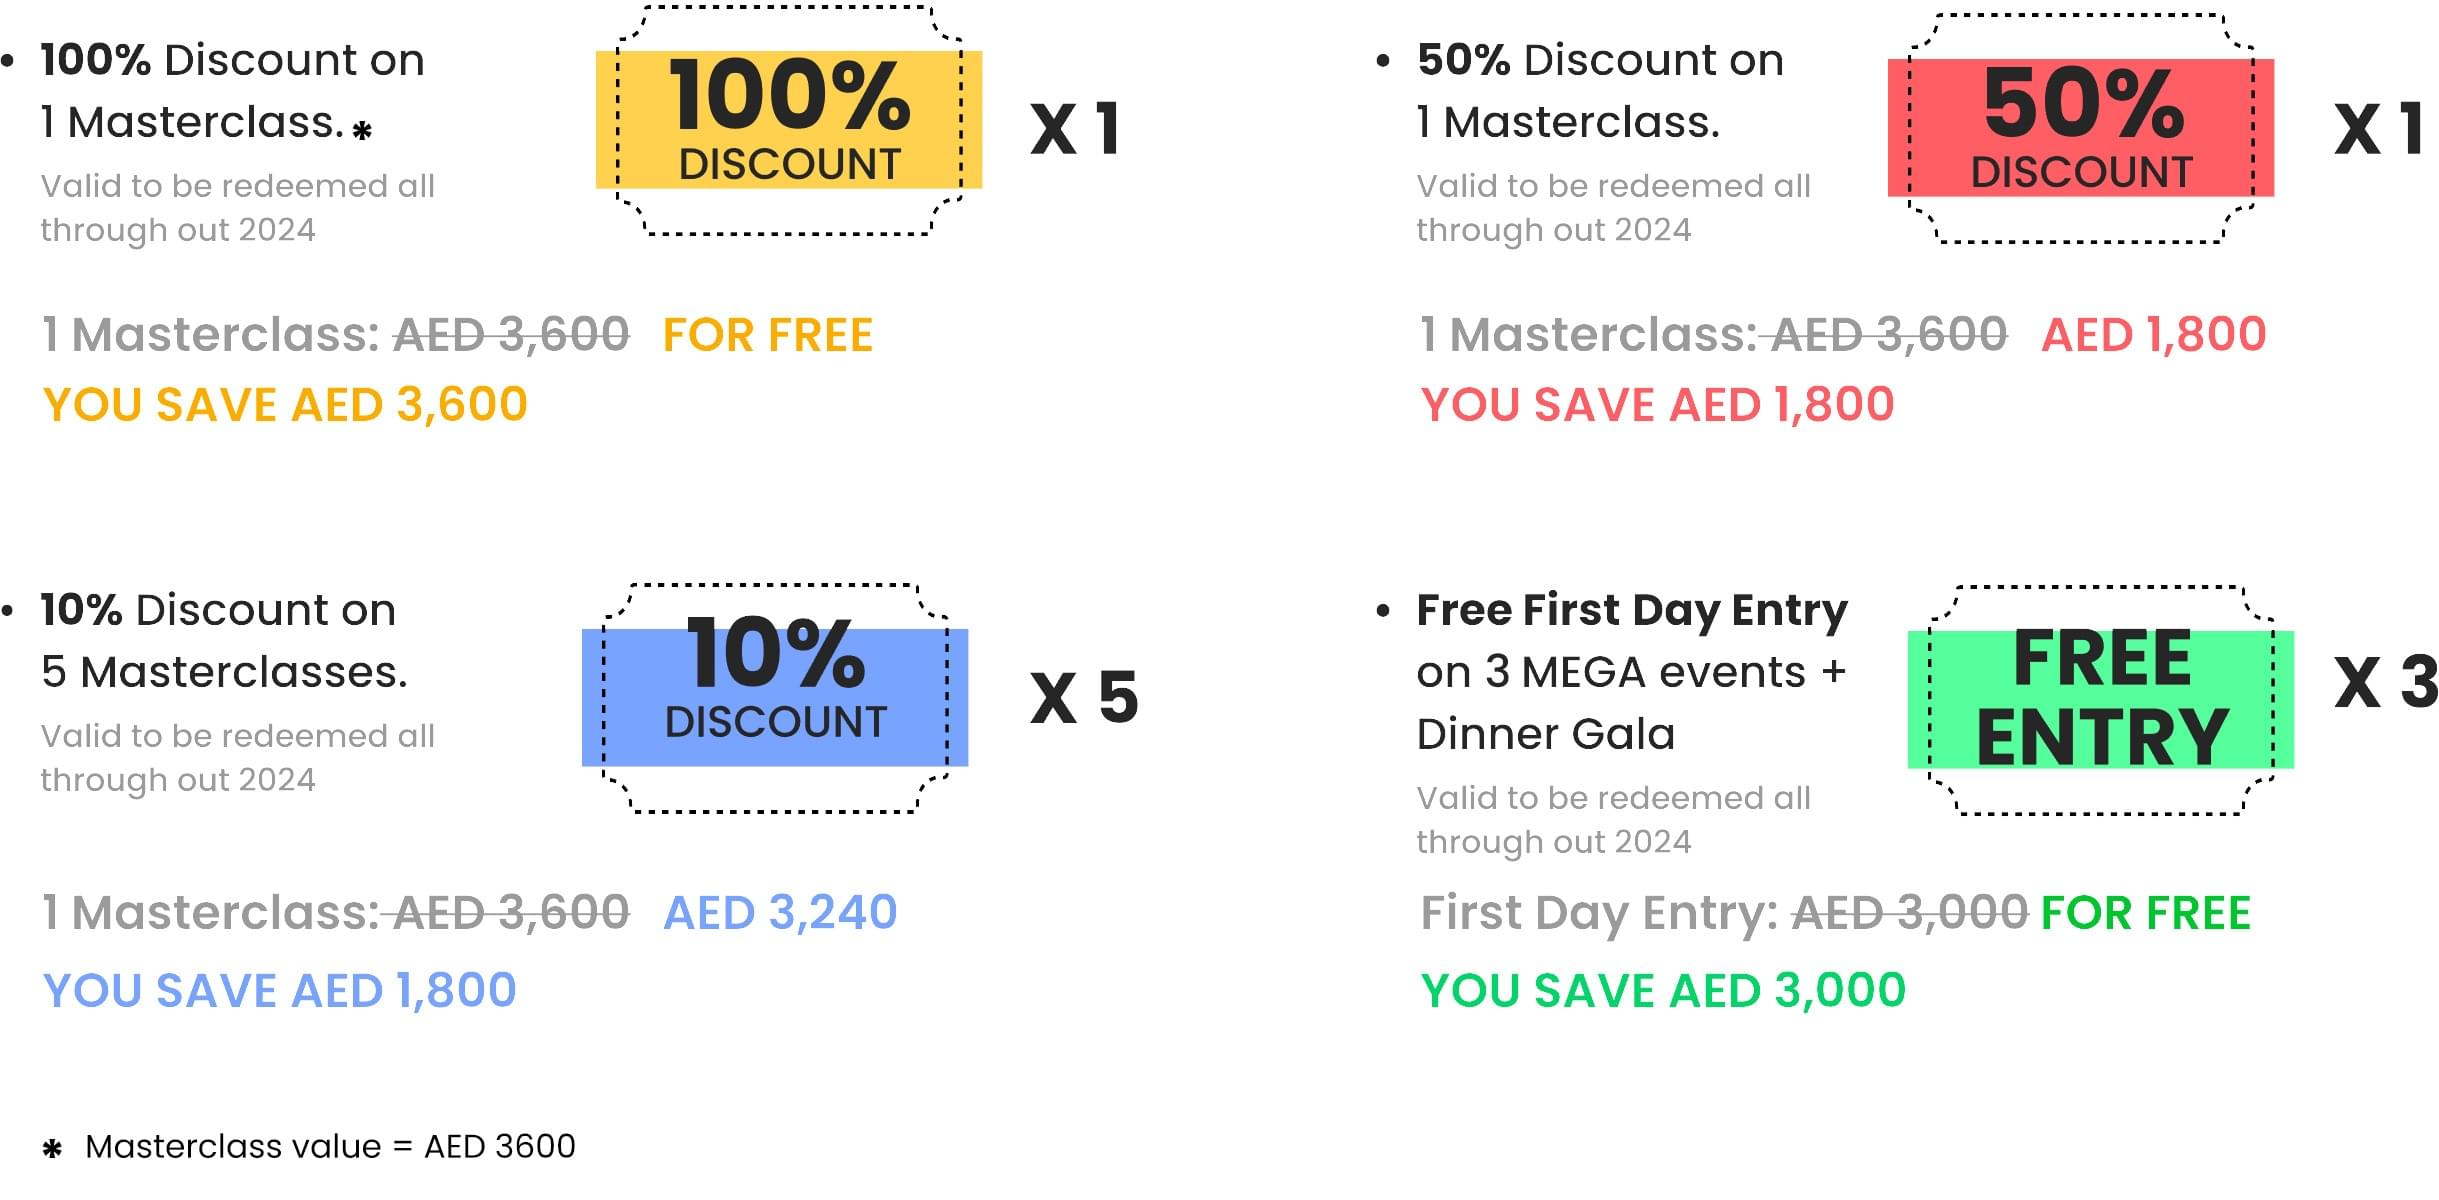
Task: Click the Masterclass value footnote
Action: [330, 1146]
